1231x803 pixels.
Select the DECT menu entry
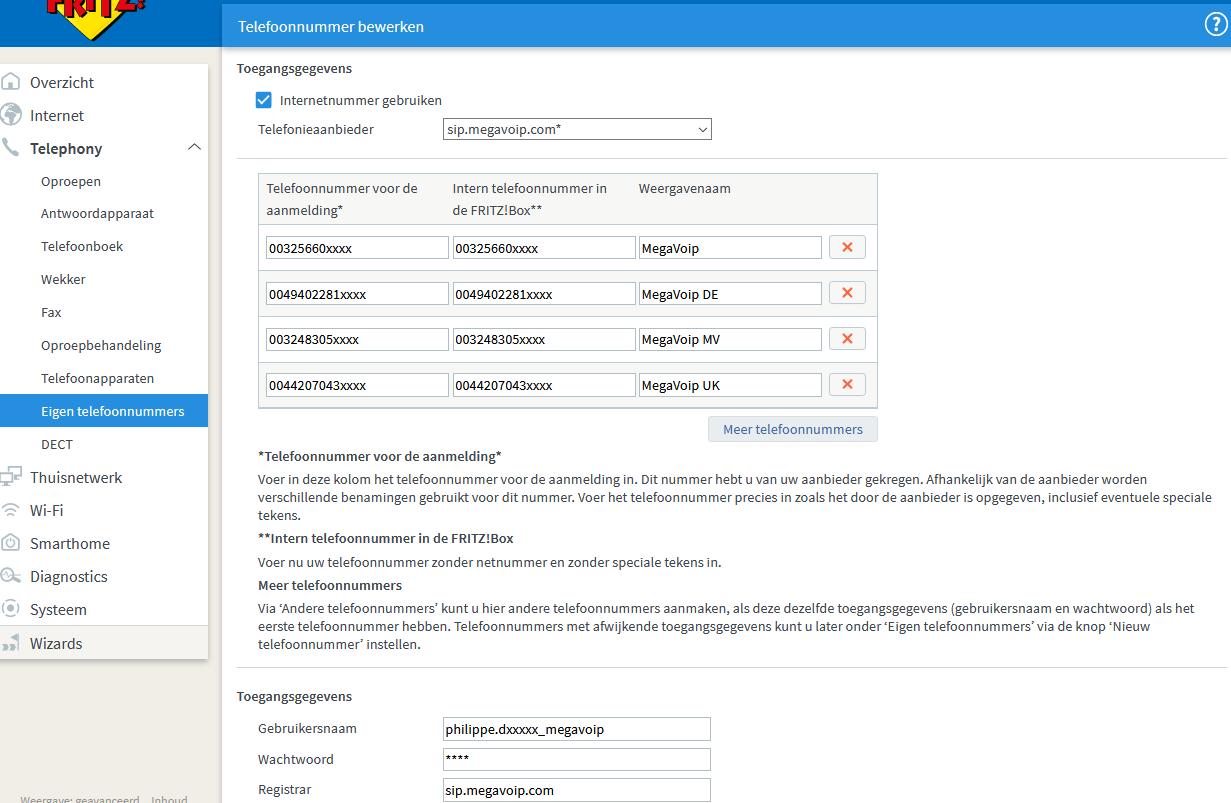pos(57,444)
